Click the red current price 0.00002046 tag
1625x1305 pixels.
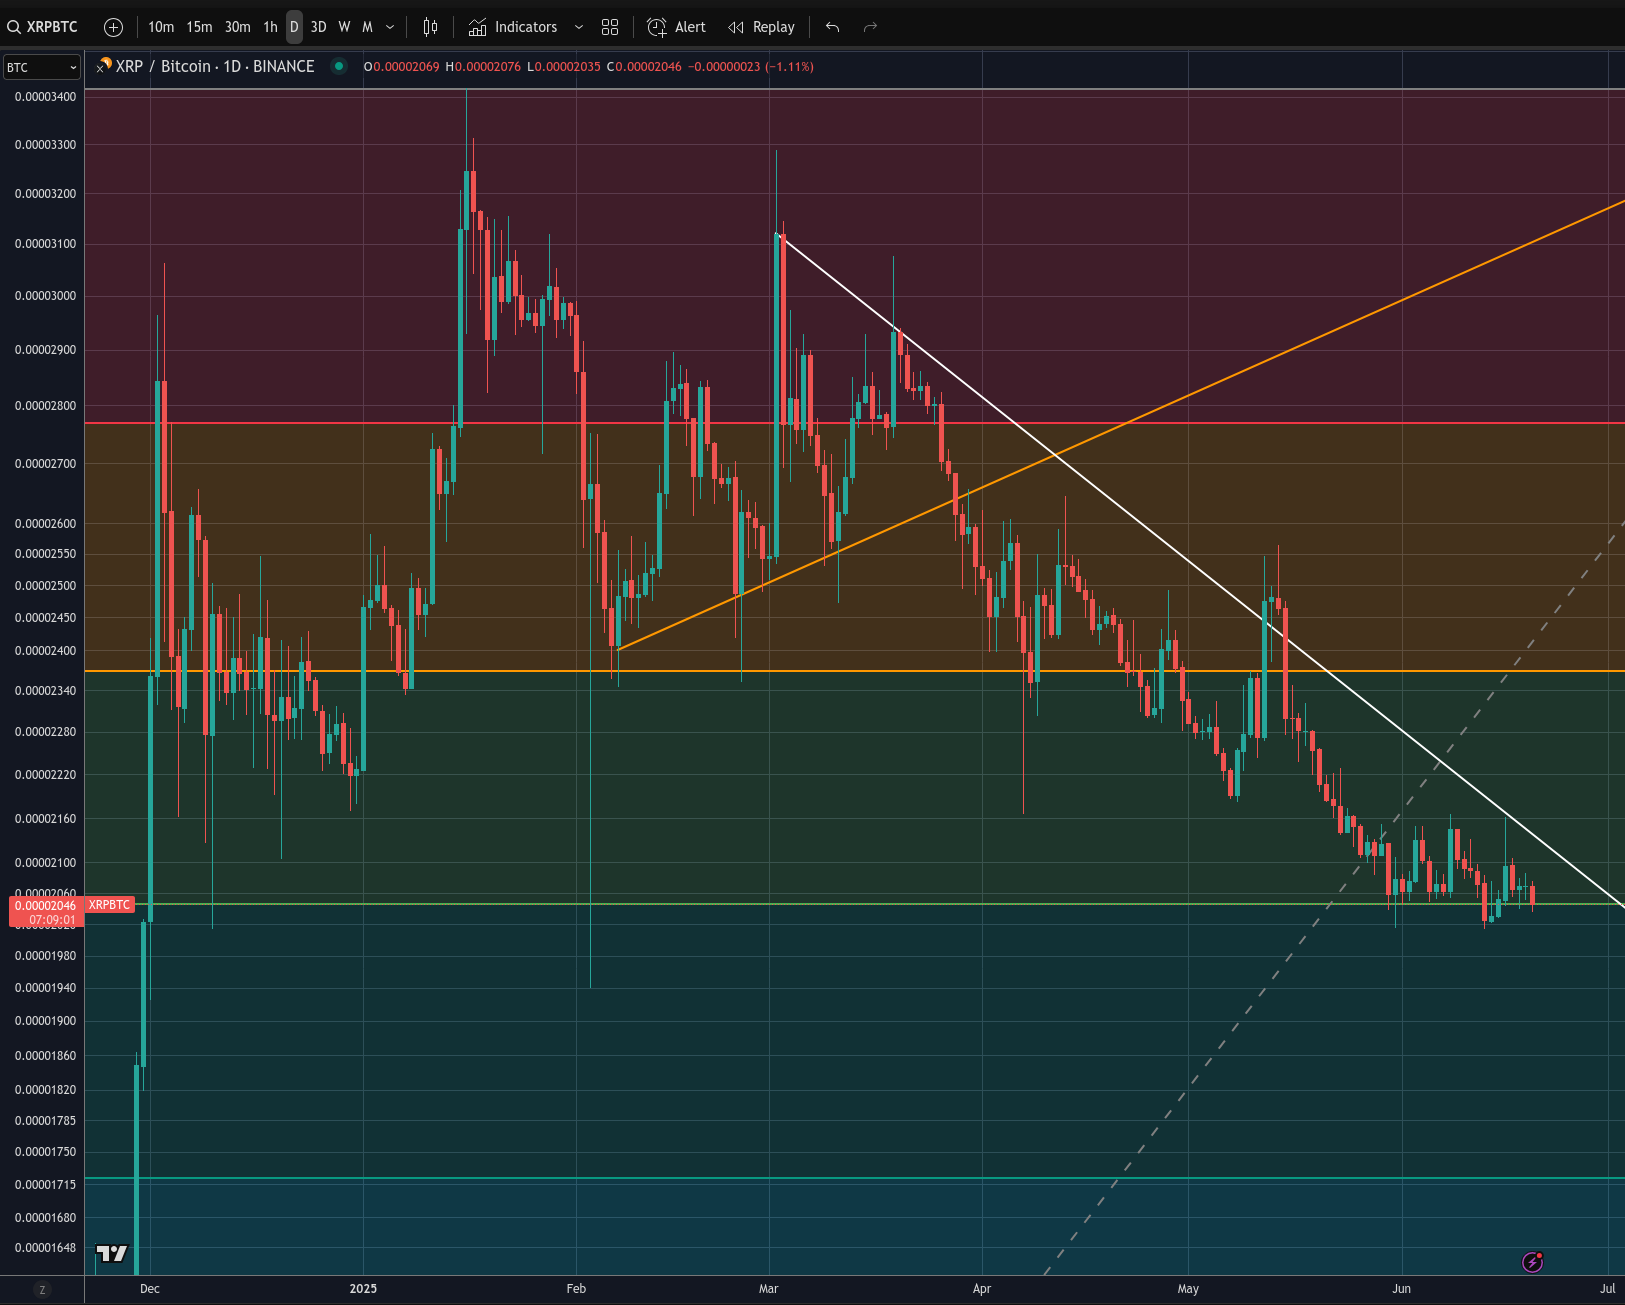45,912
